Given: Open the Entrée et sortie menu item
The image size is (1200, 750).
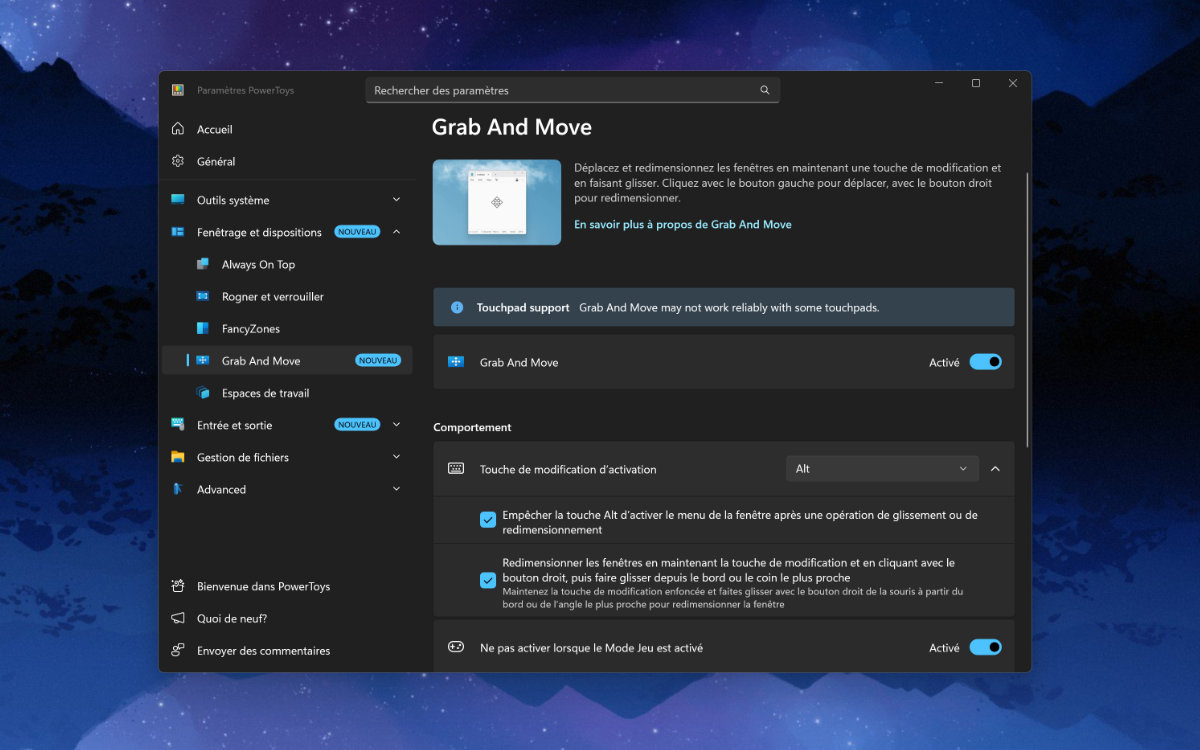Looking at the screenshot, I should pos(234,425).
